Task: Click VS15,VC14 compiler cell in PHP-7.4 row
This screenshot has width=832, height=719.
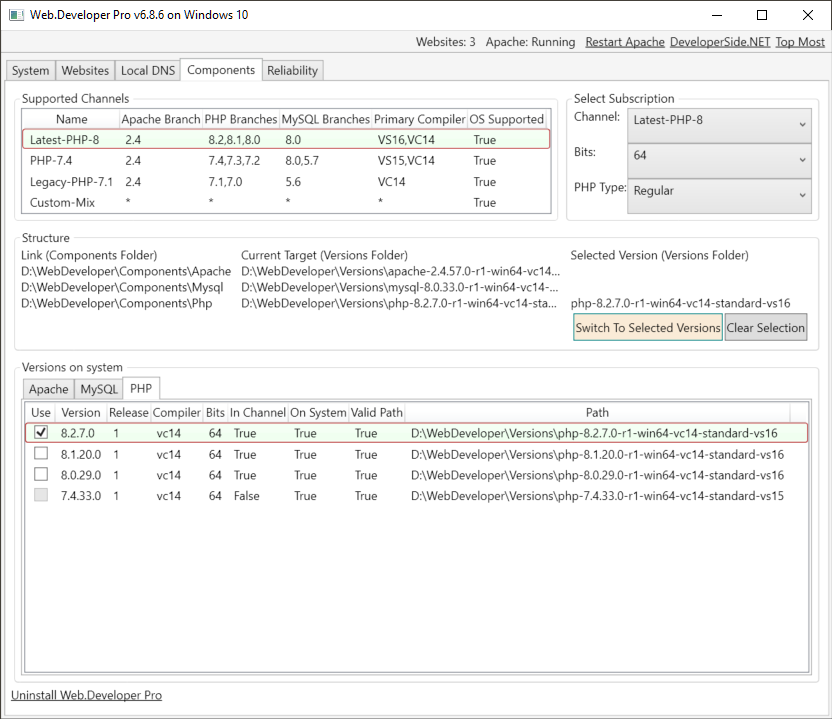Action: [406, 160]
